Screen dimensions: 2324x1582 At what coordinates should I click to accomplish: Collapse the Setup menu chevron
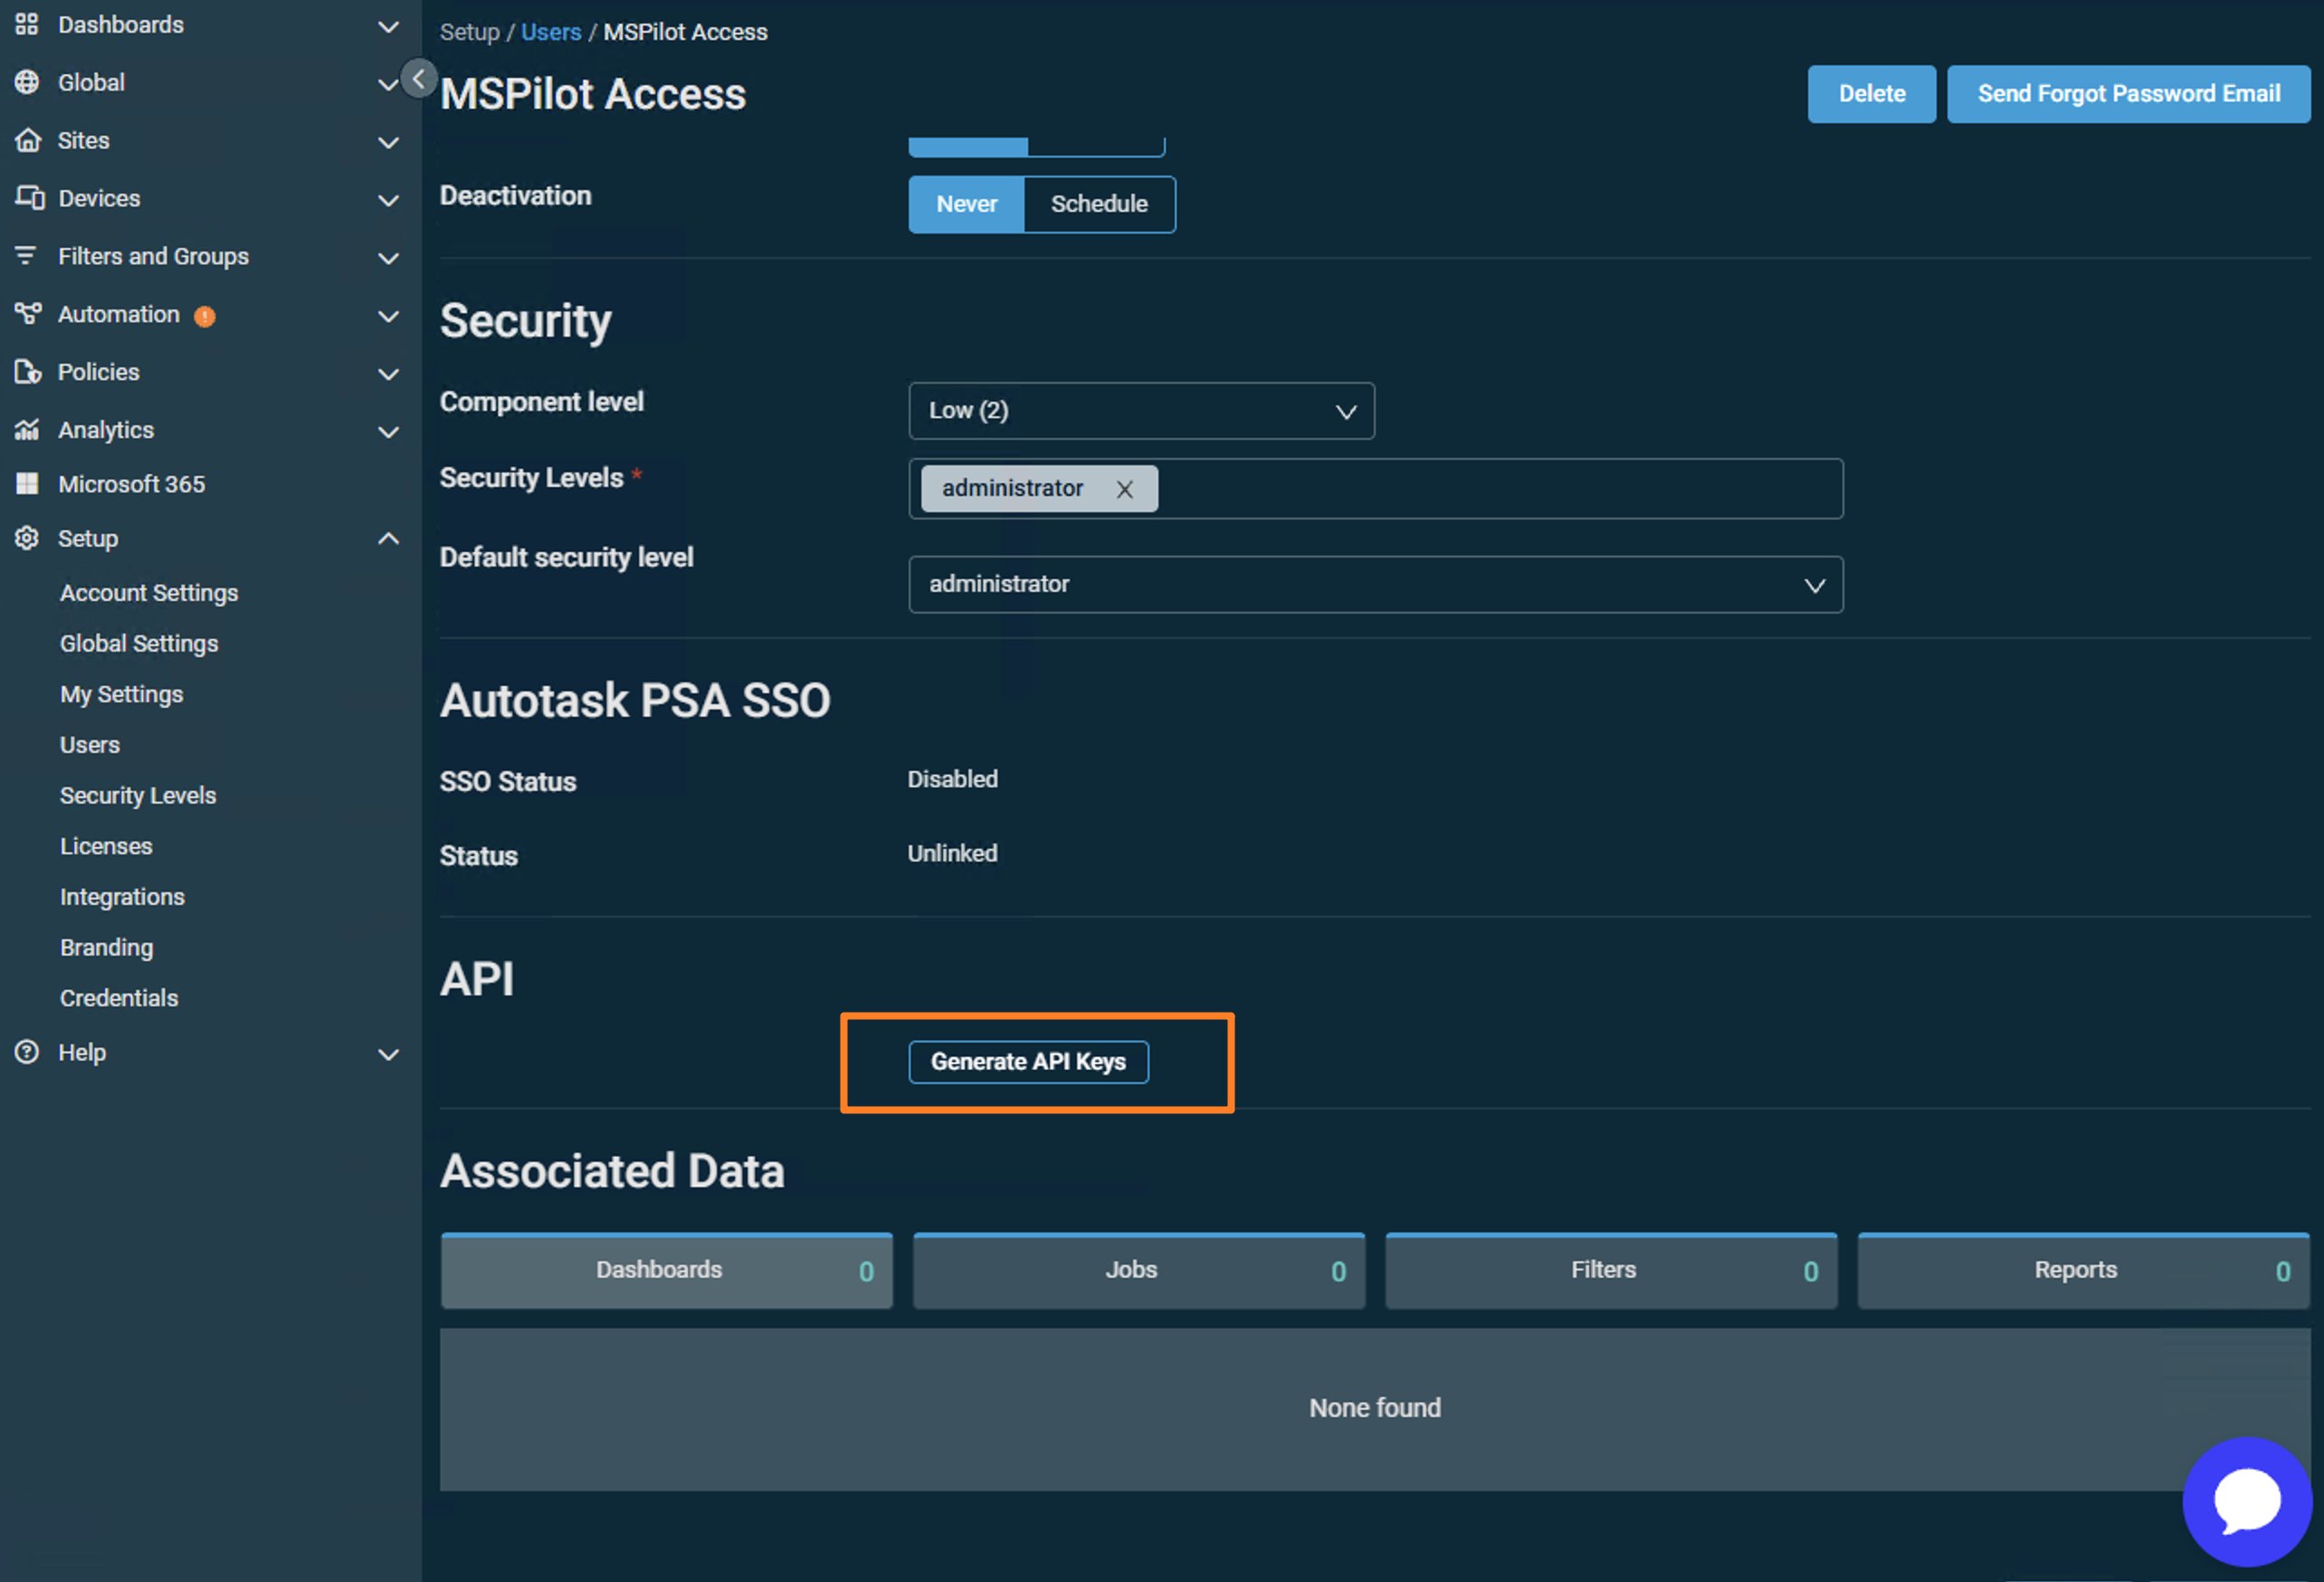(388, 538)
